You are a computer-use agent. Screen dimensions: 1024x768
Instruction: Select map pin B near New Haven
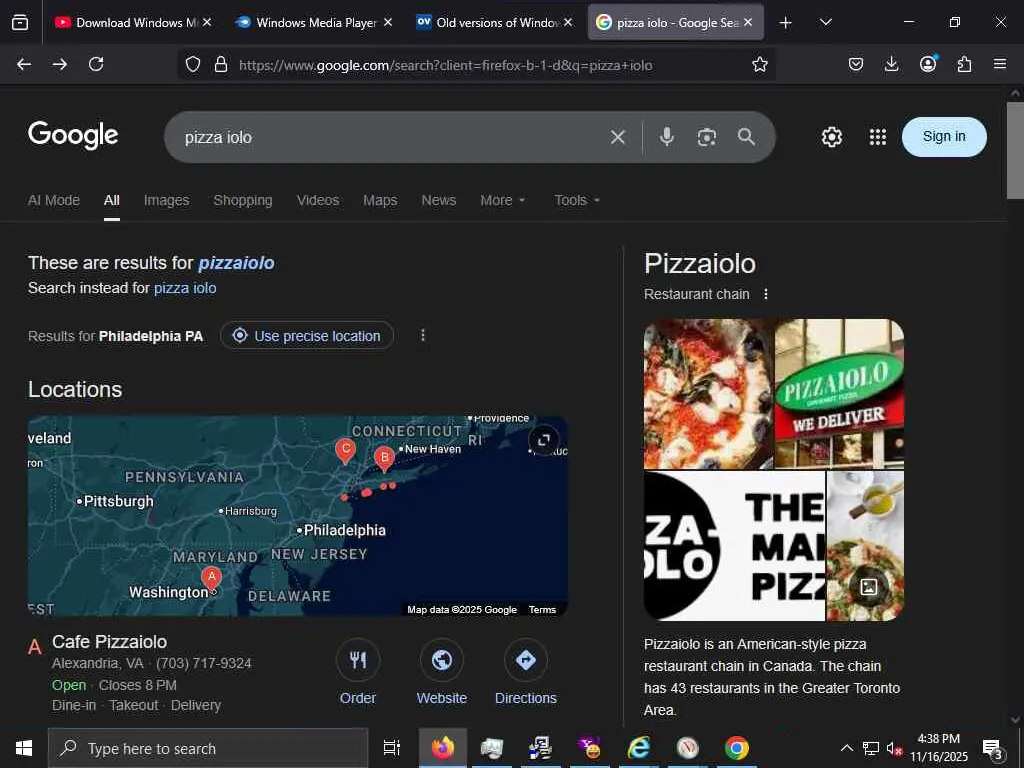click(x=385, y=458)
